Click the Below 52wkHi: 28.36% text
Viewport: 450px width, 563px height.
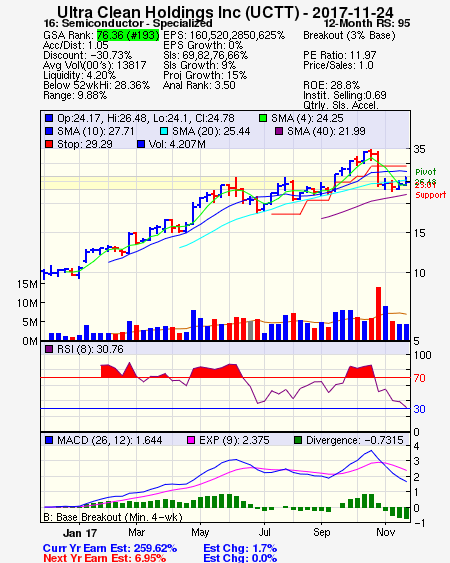(96, 85)
